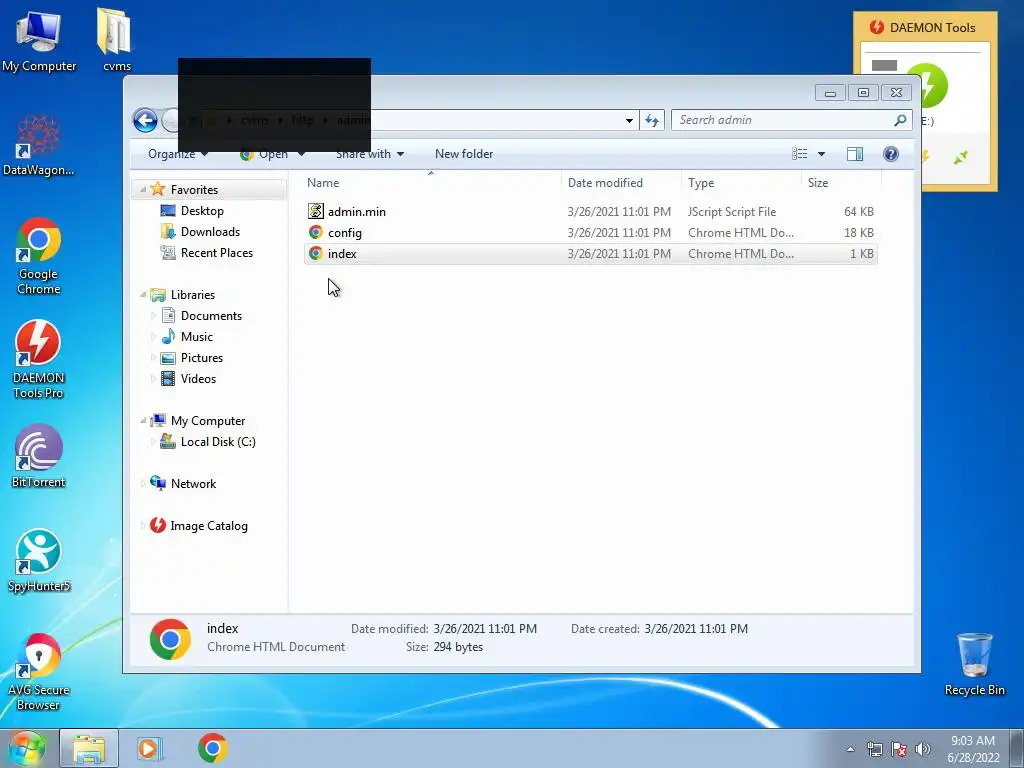
Task: Select the config file
Action: [590, 232]
